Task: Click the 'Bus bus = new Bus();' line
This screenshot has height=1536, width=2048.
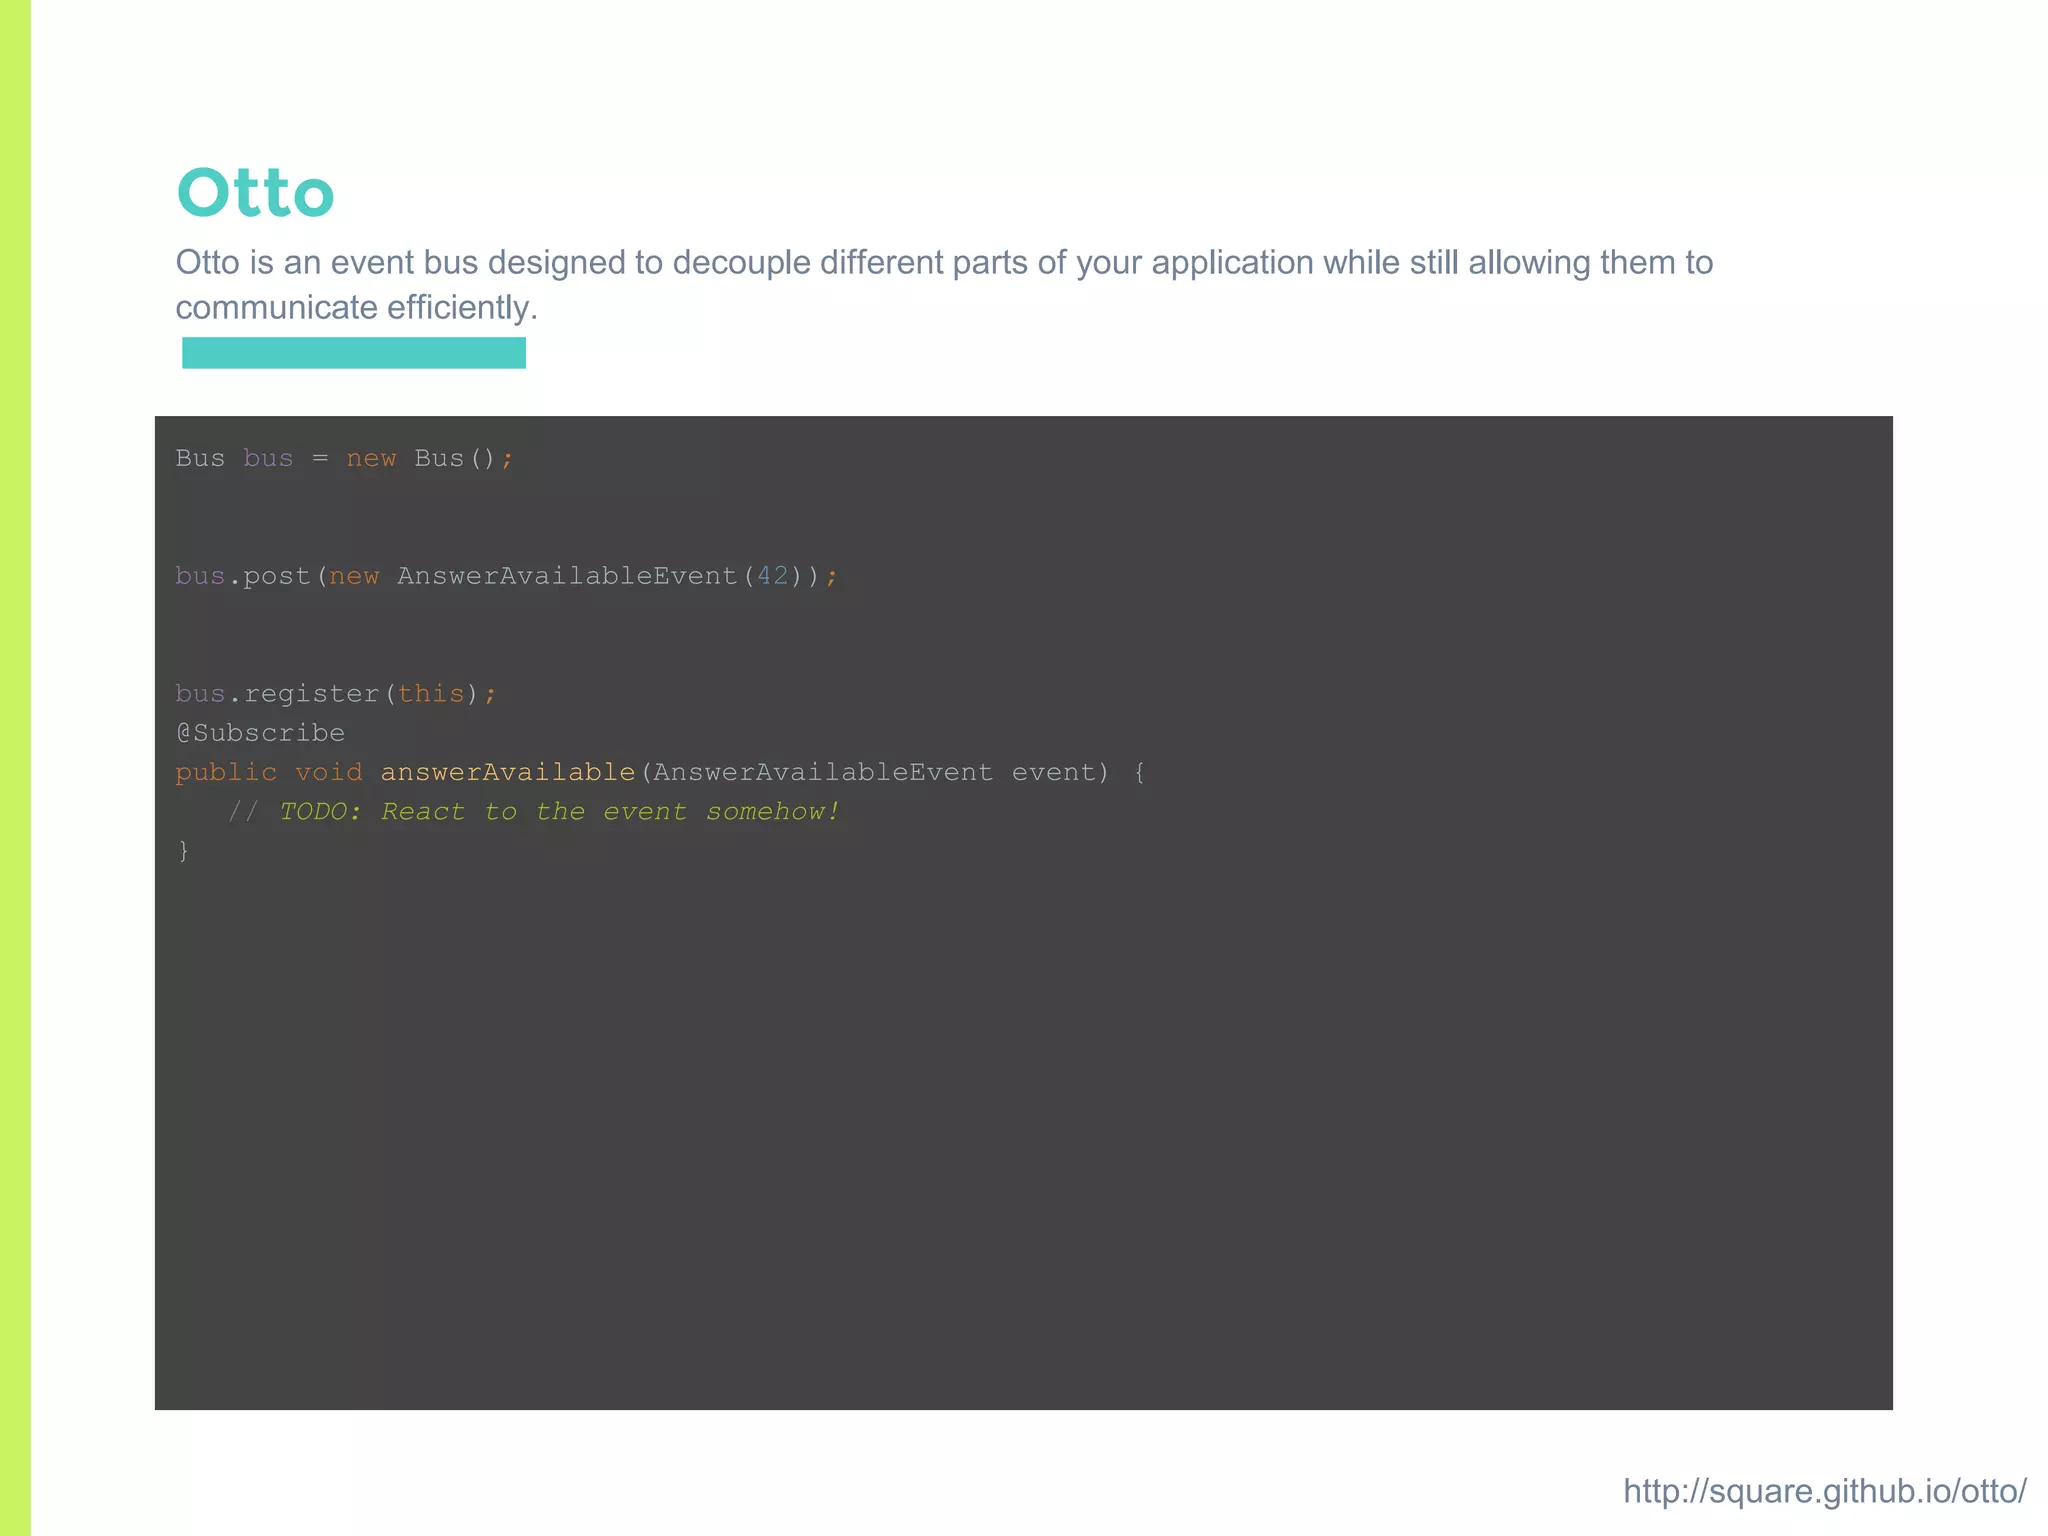Action: point(344,459)
